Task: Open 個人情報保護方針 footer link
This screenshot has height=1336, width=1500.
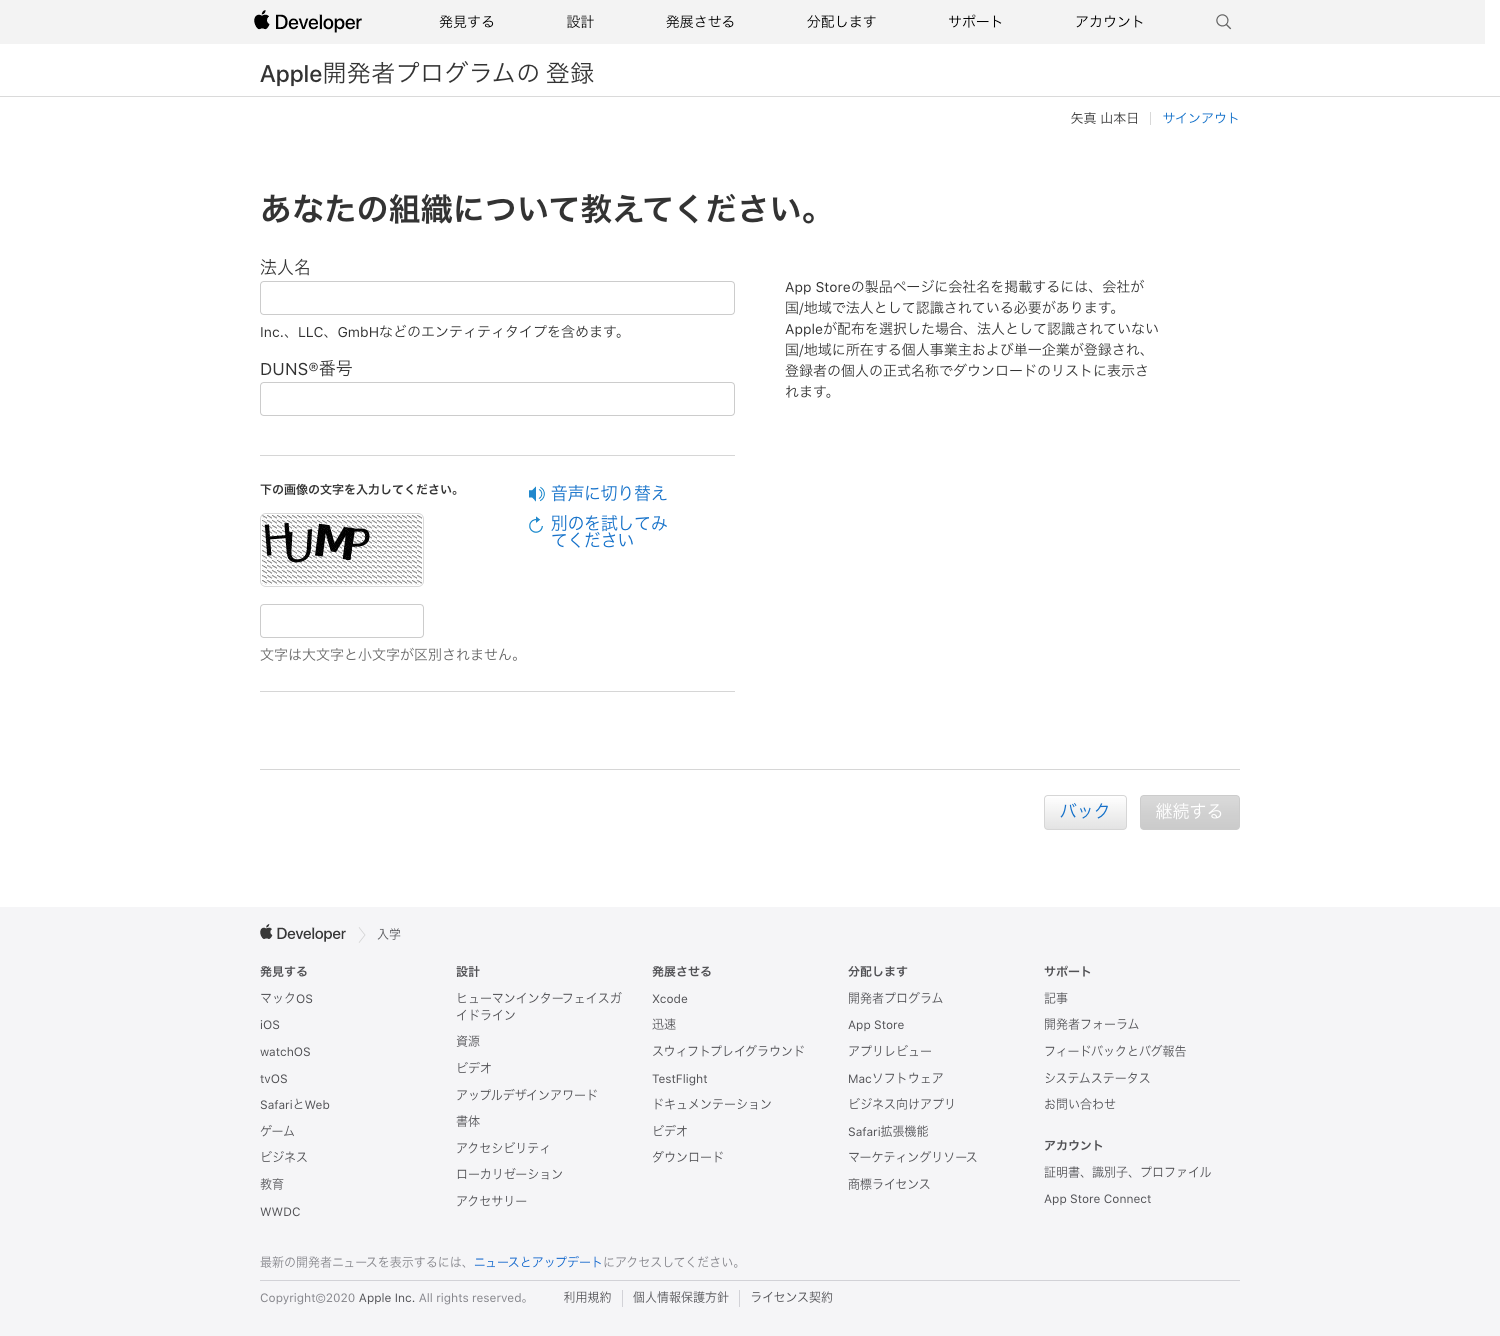Action: [x=681, y=1297]
